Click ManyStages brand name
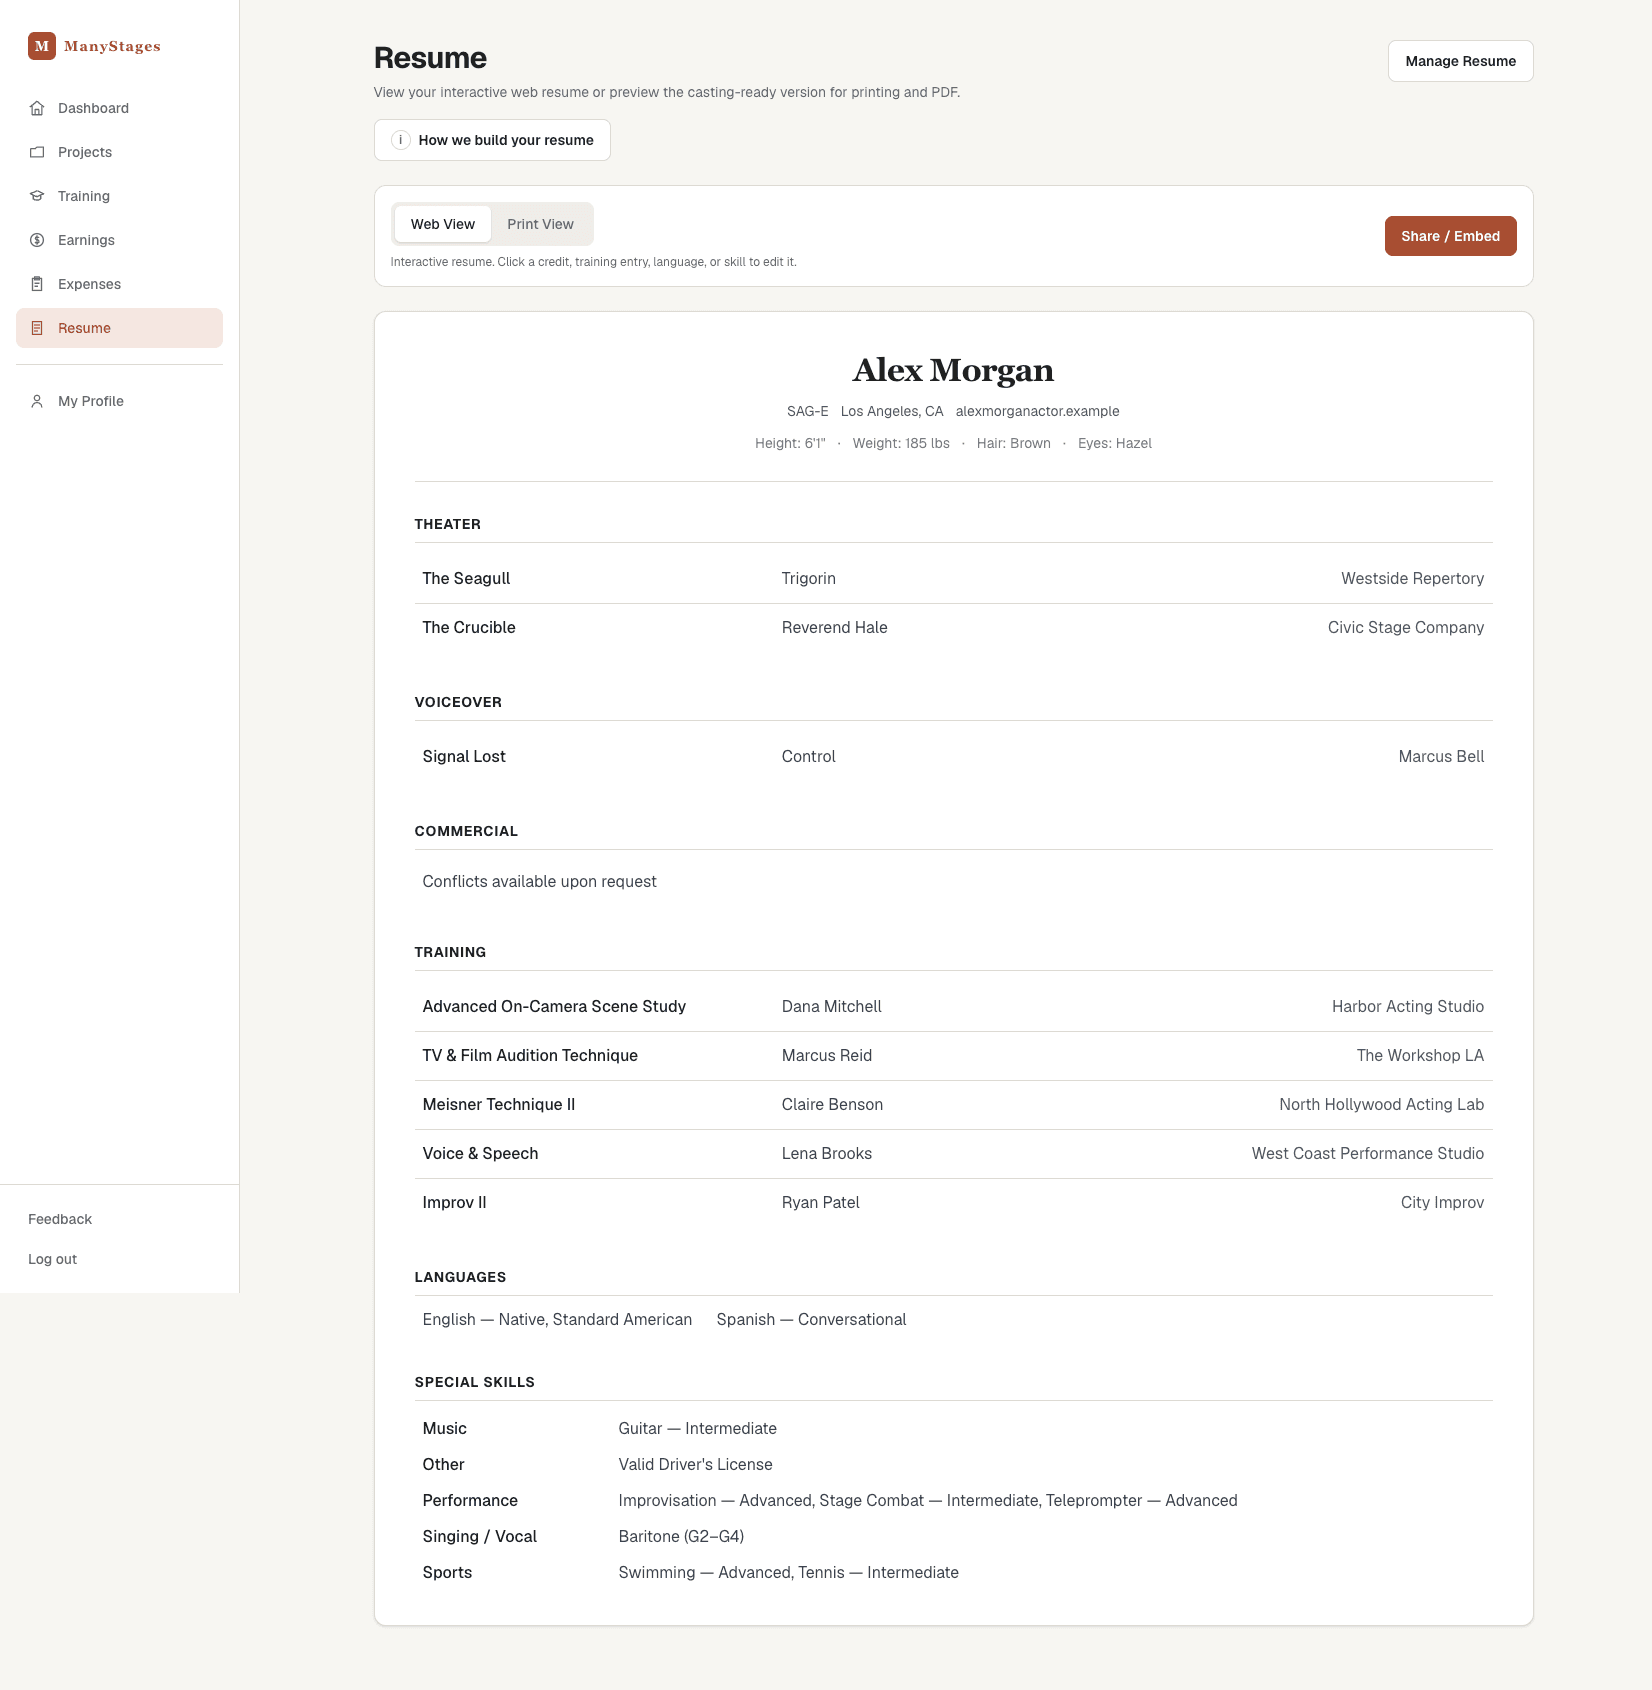 [112, 46]
